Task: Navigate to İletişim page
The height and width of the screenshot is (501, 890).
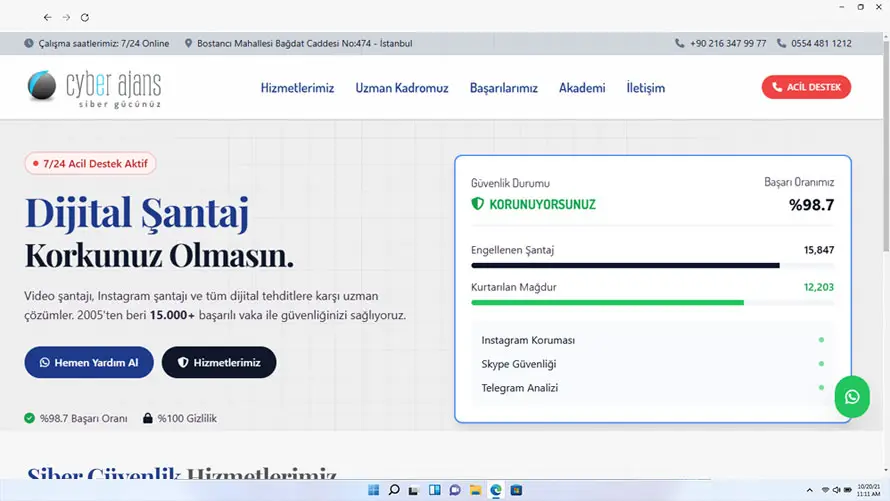Action: coord(645,88)
